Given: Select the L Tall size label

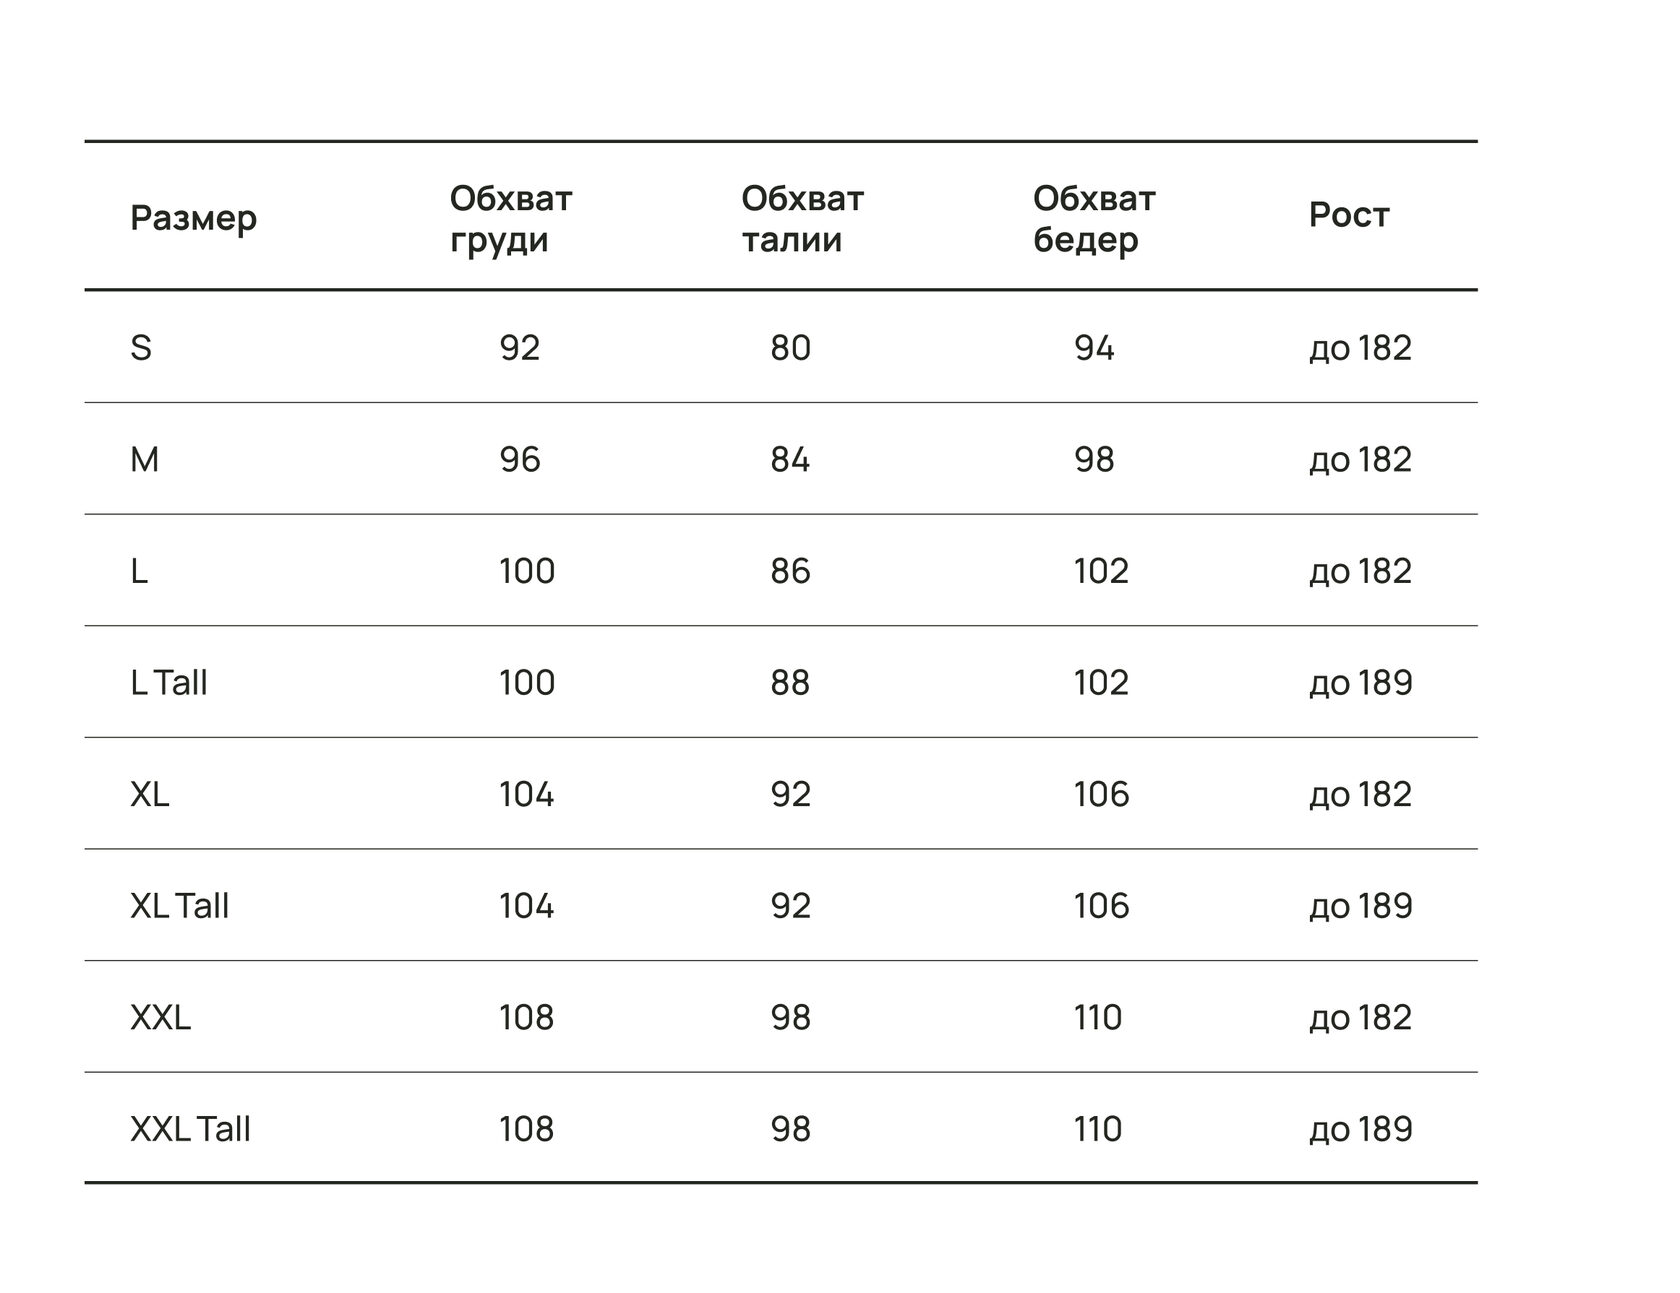Looking at the screenshot, I should coord(168,683).
